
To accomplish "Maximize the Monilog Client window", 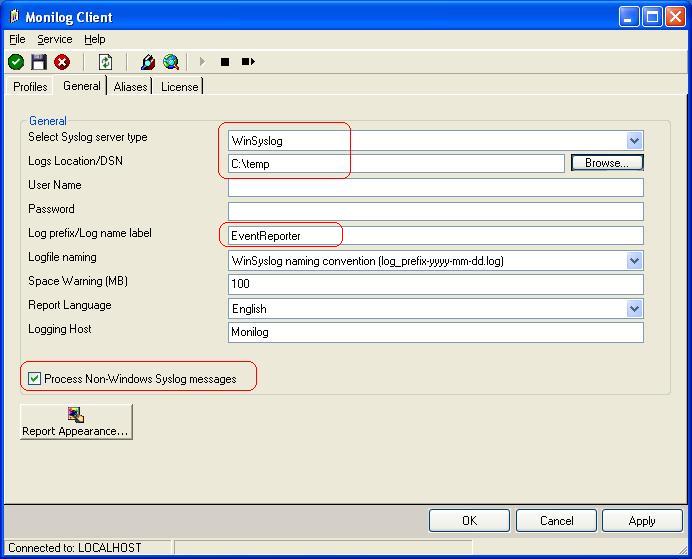I will tap(652, 17).
